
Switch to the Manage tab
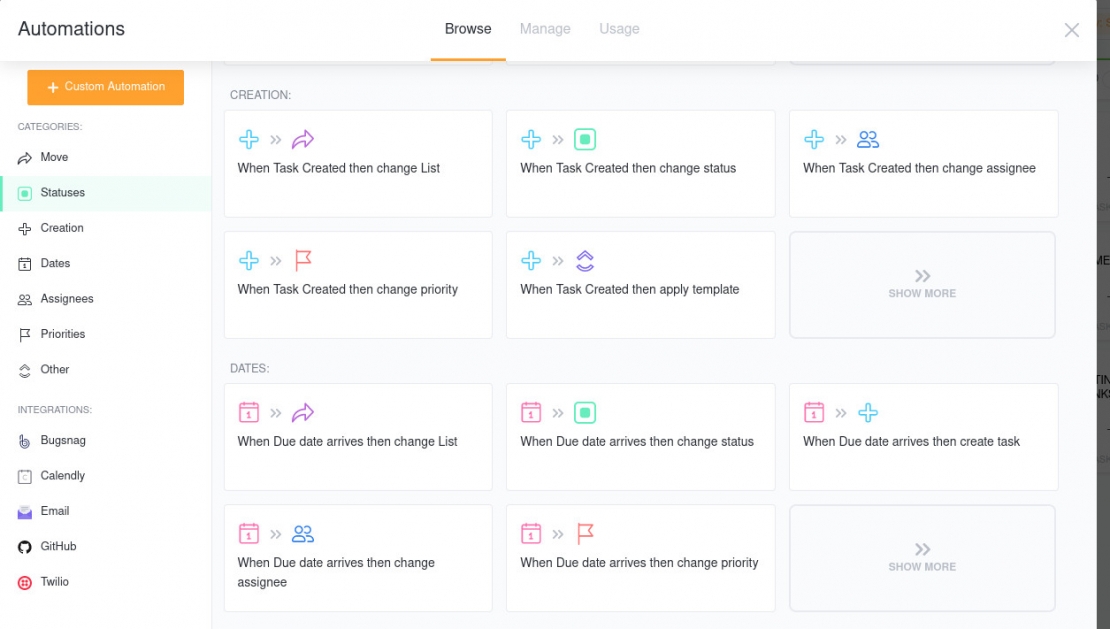pos(545,28)
